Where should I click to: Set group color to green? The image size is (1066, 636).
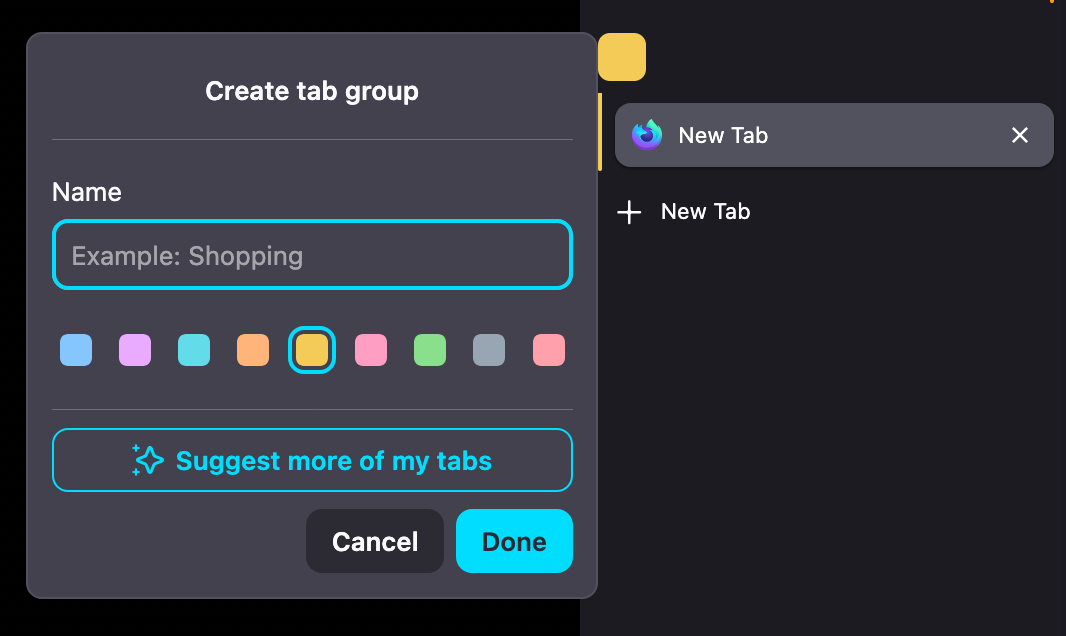[430, 350]
